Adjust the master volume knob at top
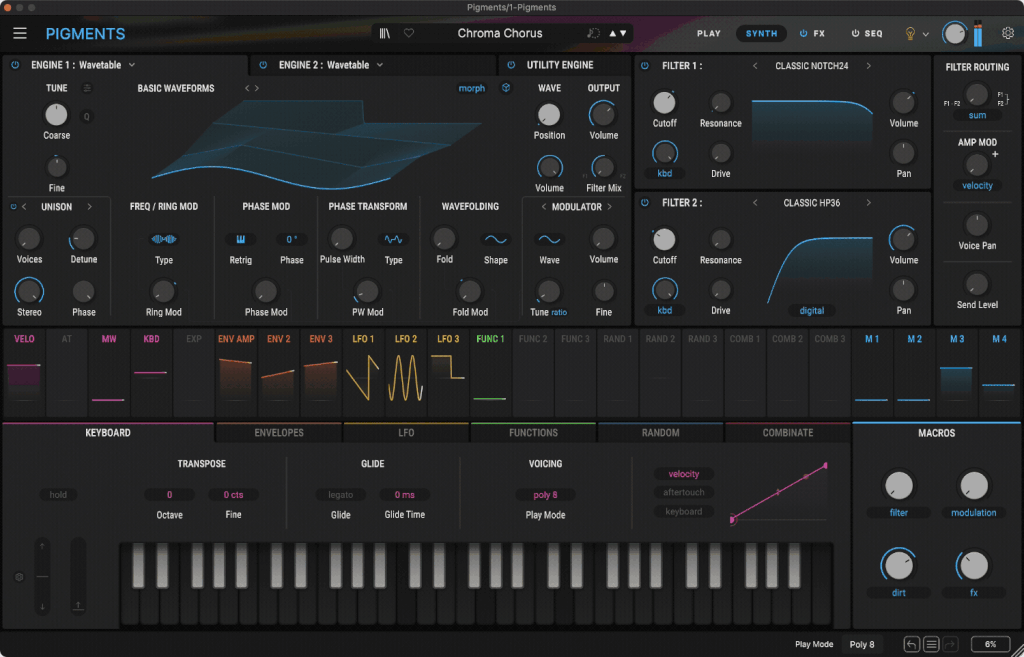The height and width of the screenshot is (657, 1024). tap(954, 33)
